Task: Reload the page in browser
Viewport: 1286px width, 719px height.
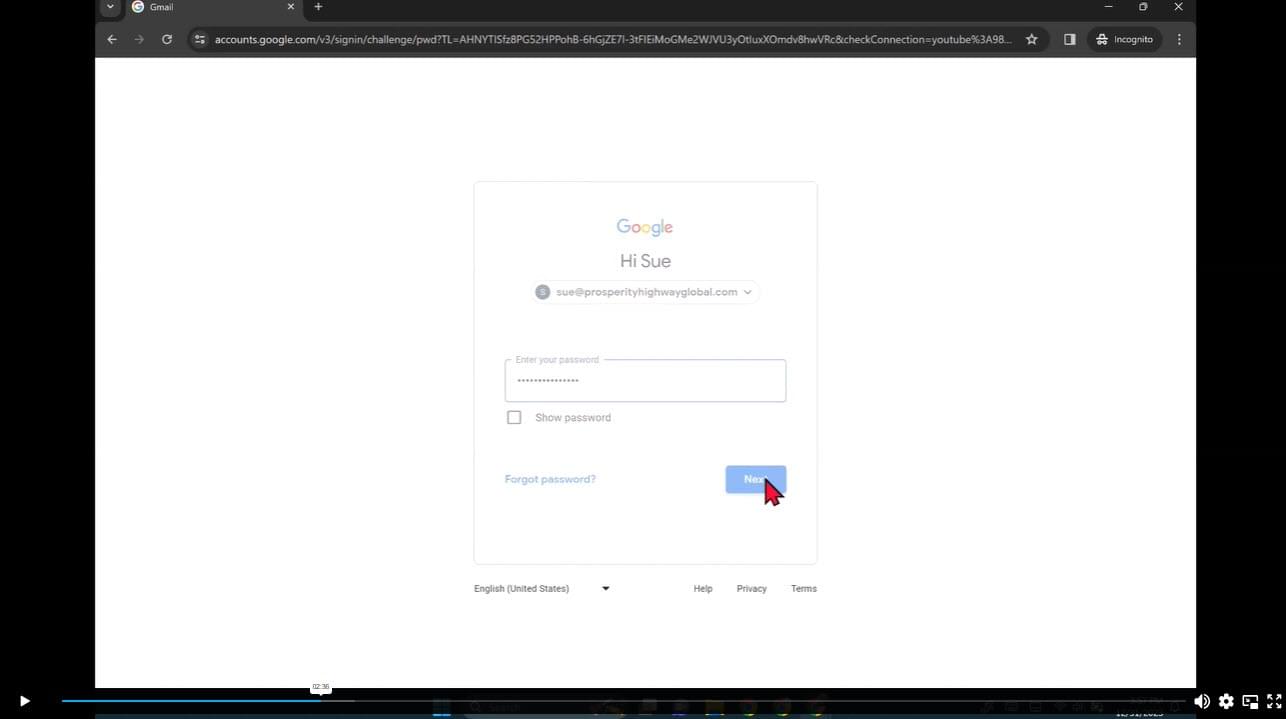Action: point(167,39)
